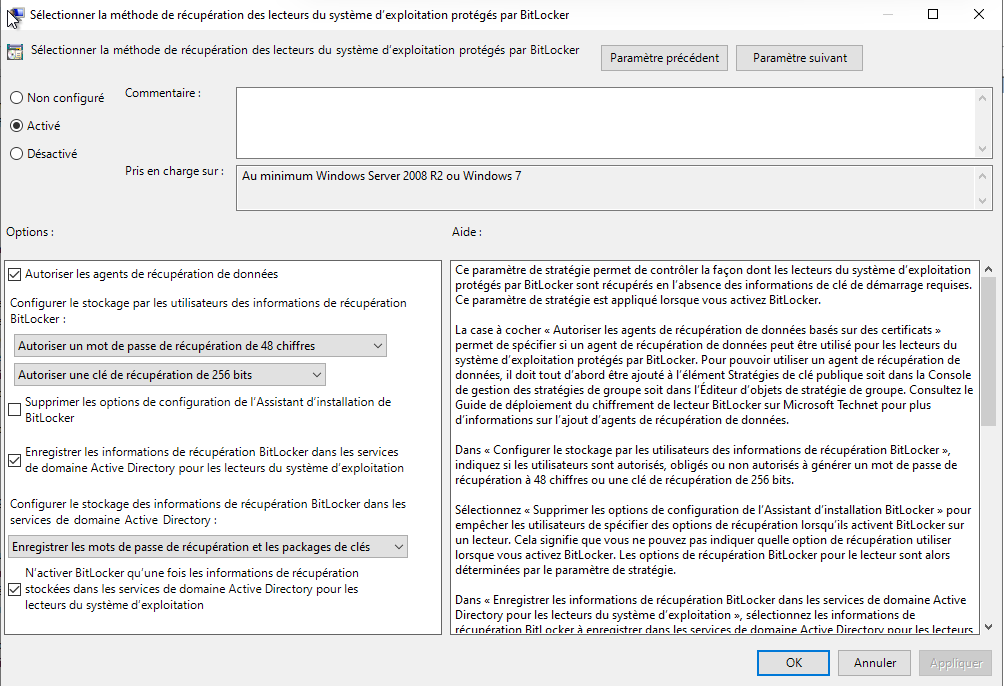Click the Aide panel scrollbar thumb

point(988,352)
